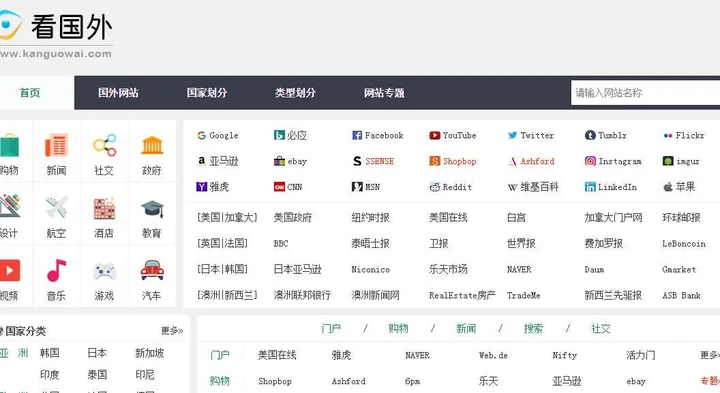The image size is (720, 393).
Task: Click the LinkedIn logo icon
Action: 590,187
